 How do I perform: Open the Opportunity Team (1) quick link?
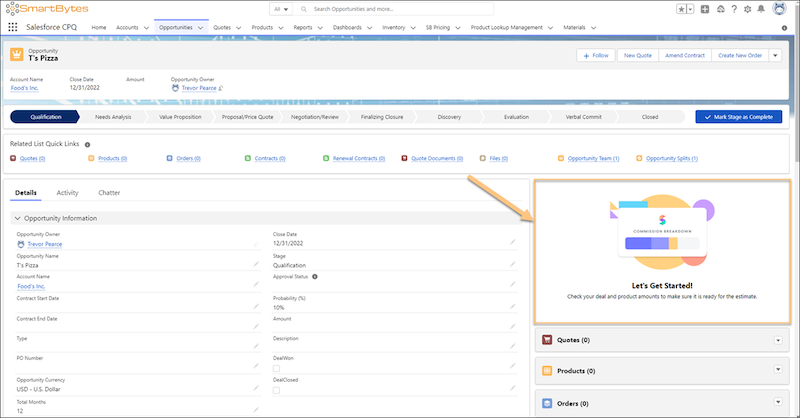[593, 159]
